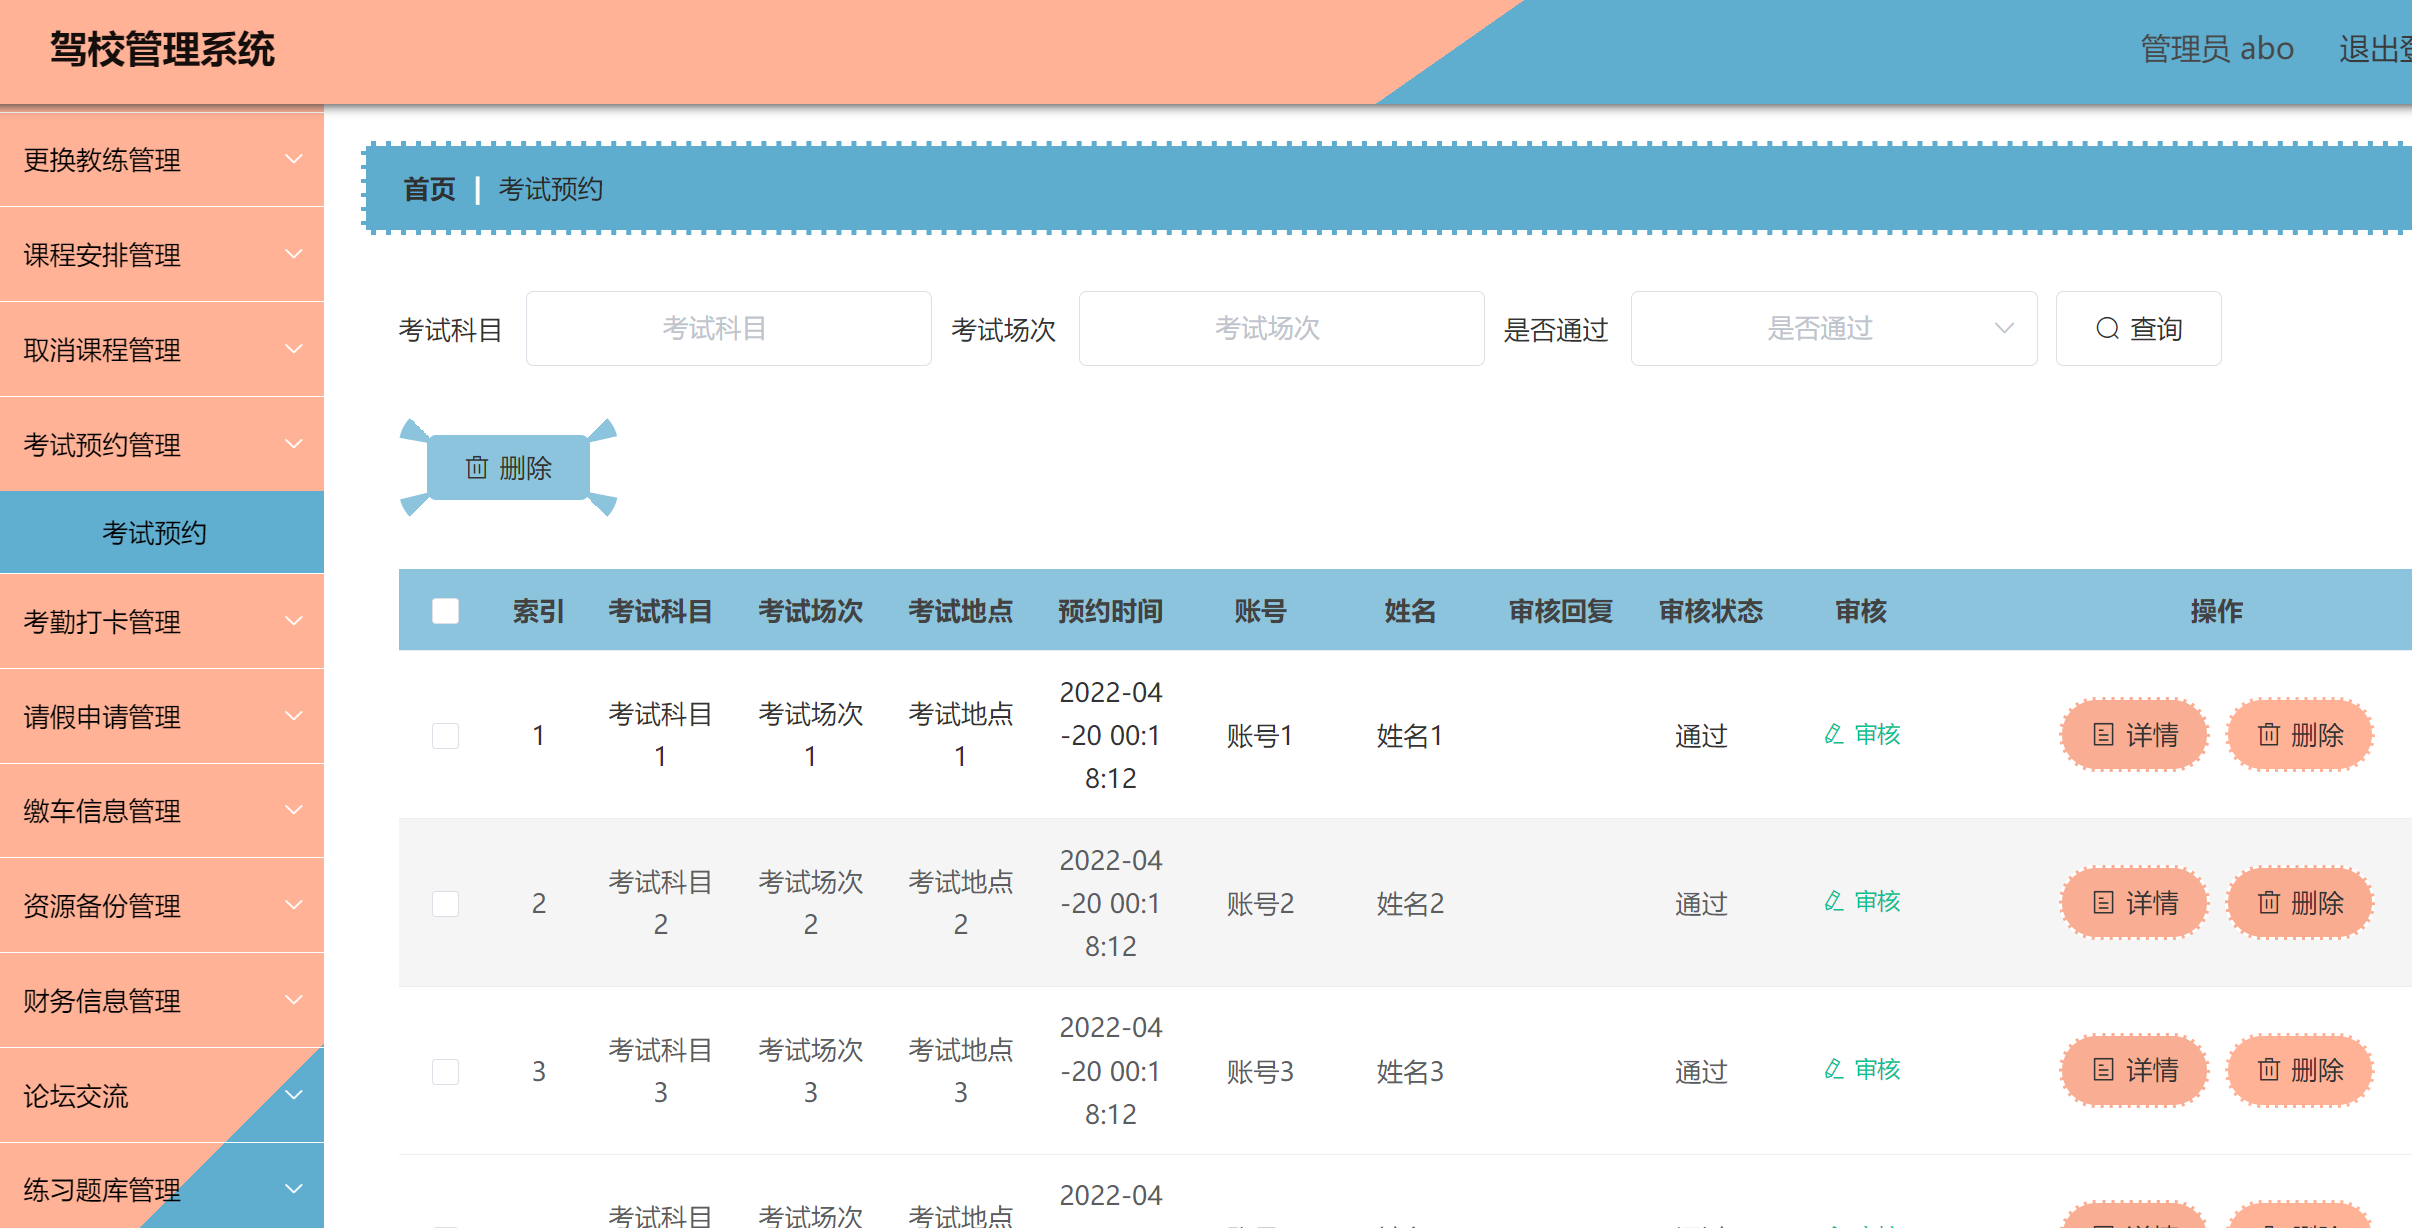This screenshot has width=2412, height=1228.
Task: Select the 考试预约 submenu item
Action: click(x=154, y=533)
